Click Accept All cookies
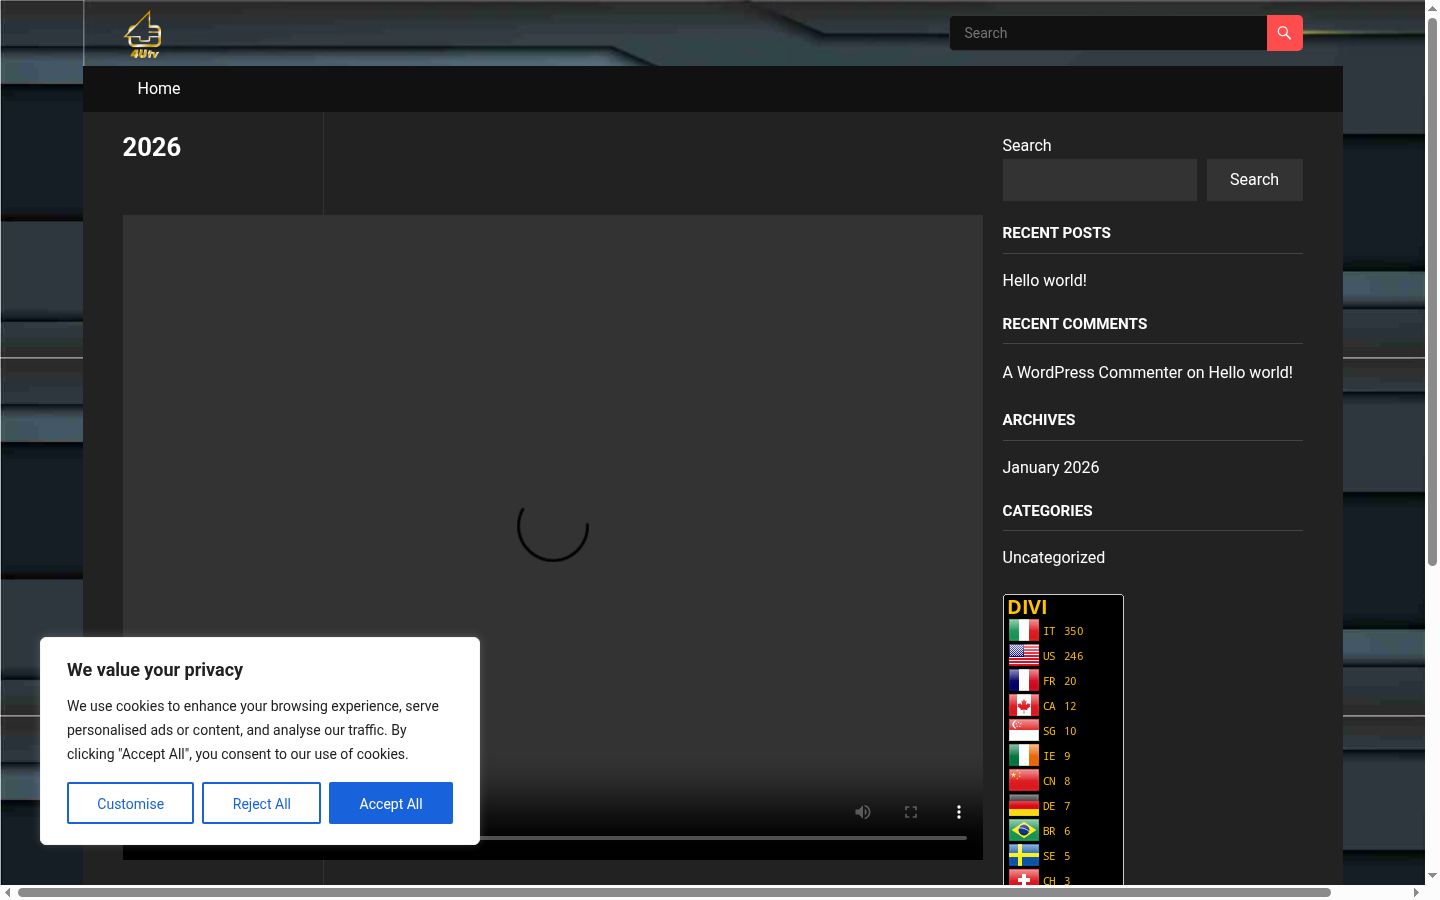Screen dimensions: 1440x900 click(x=391, y=803)
